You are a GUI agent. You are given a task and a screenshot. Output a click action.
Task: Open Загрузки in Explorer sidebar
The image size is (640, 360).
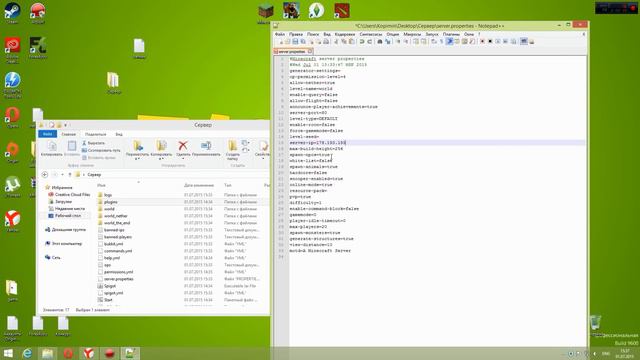63,202
